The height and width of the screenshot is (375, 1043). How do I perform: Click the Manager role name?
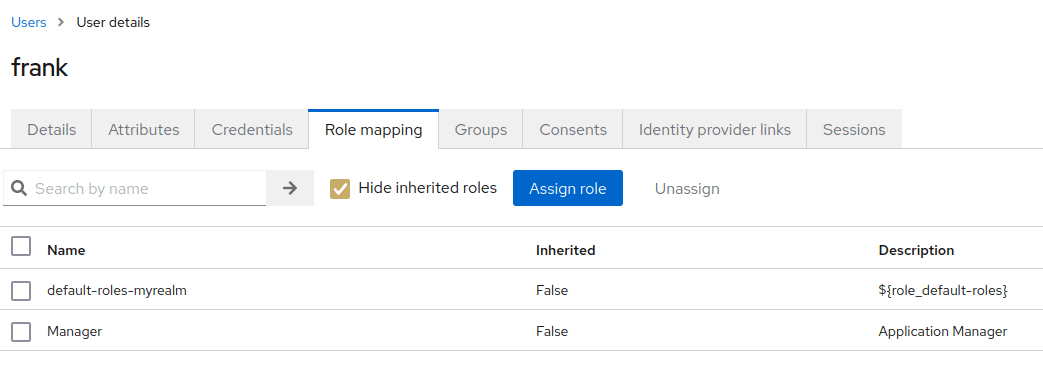click(74, 331)
